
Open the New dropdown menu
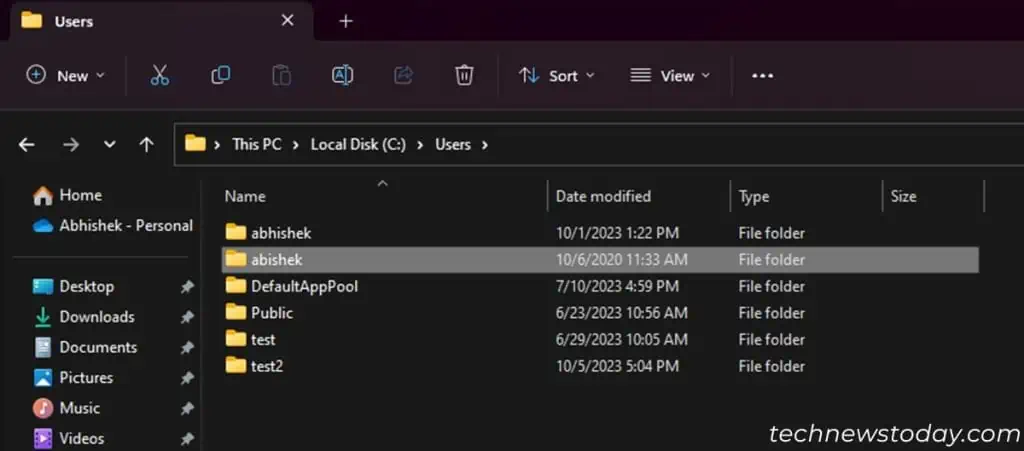tap(65, 76)
